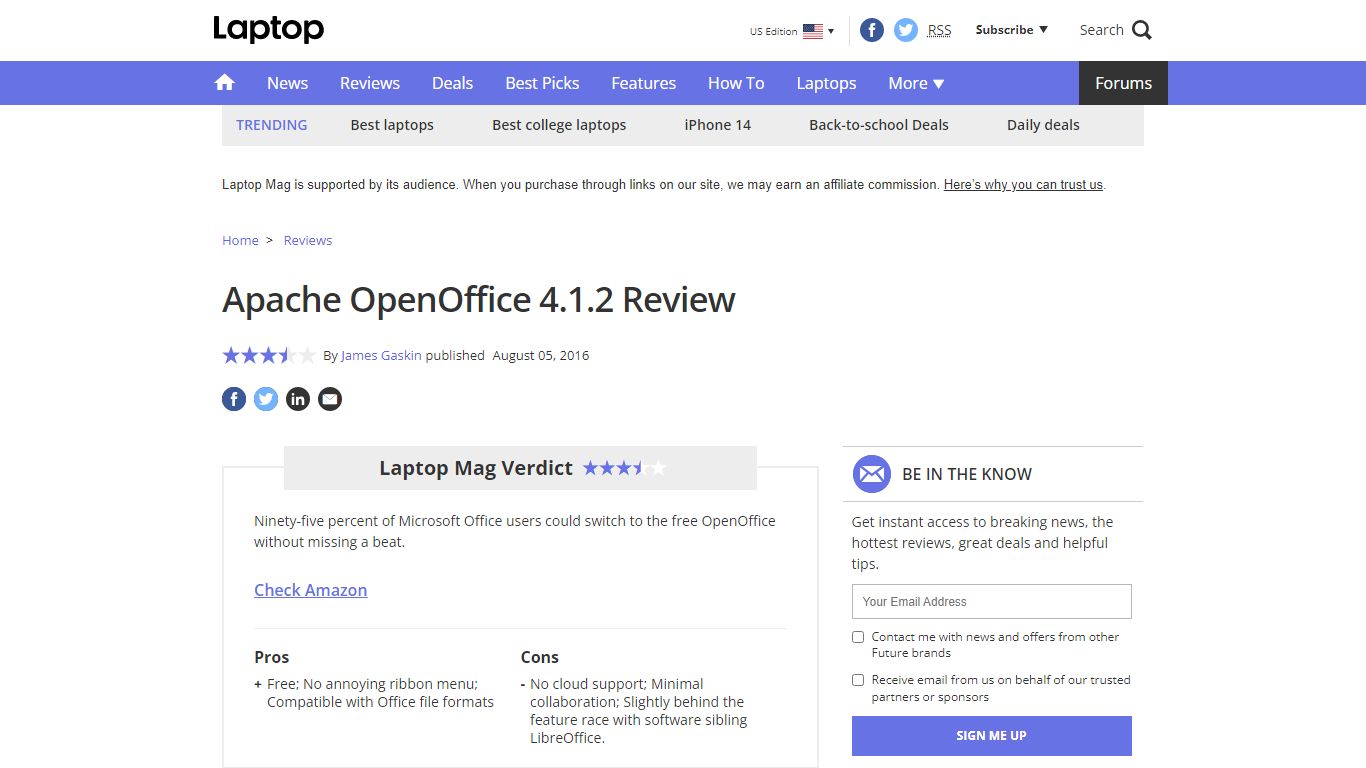Open Twitter page from header icon
This screenshot has height=768, width=1366.
pos(906,30)
